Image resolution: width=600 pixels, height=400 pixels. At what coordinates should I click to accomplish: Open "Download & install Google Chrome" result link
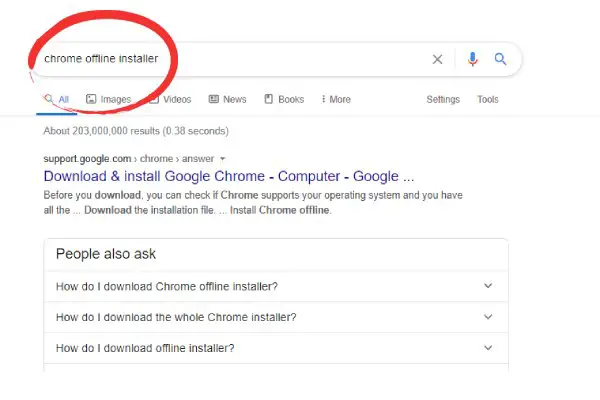pyautogui.click(x=229, y=176)
